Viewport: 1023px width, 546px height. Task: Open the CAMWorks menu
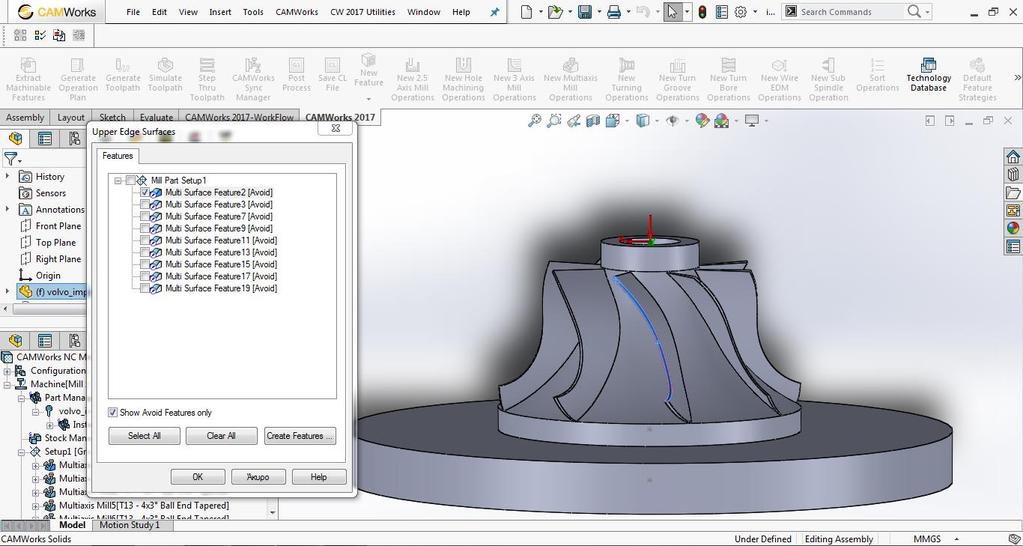297,12
